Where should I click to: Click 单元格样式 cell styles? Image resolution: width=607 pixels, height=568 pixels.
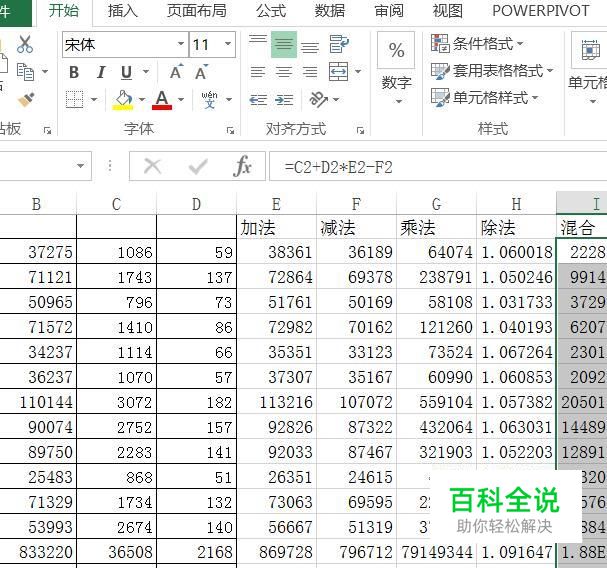[484, 97]
